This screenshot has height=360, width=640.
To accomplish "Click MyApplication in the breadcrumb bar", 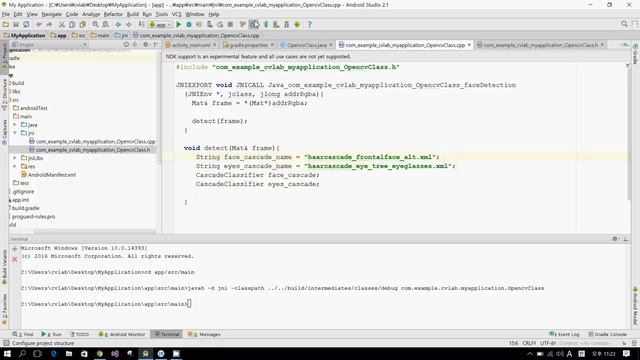I will click(24, 36).
